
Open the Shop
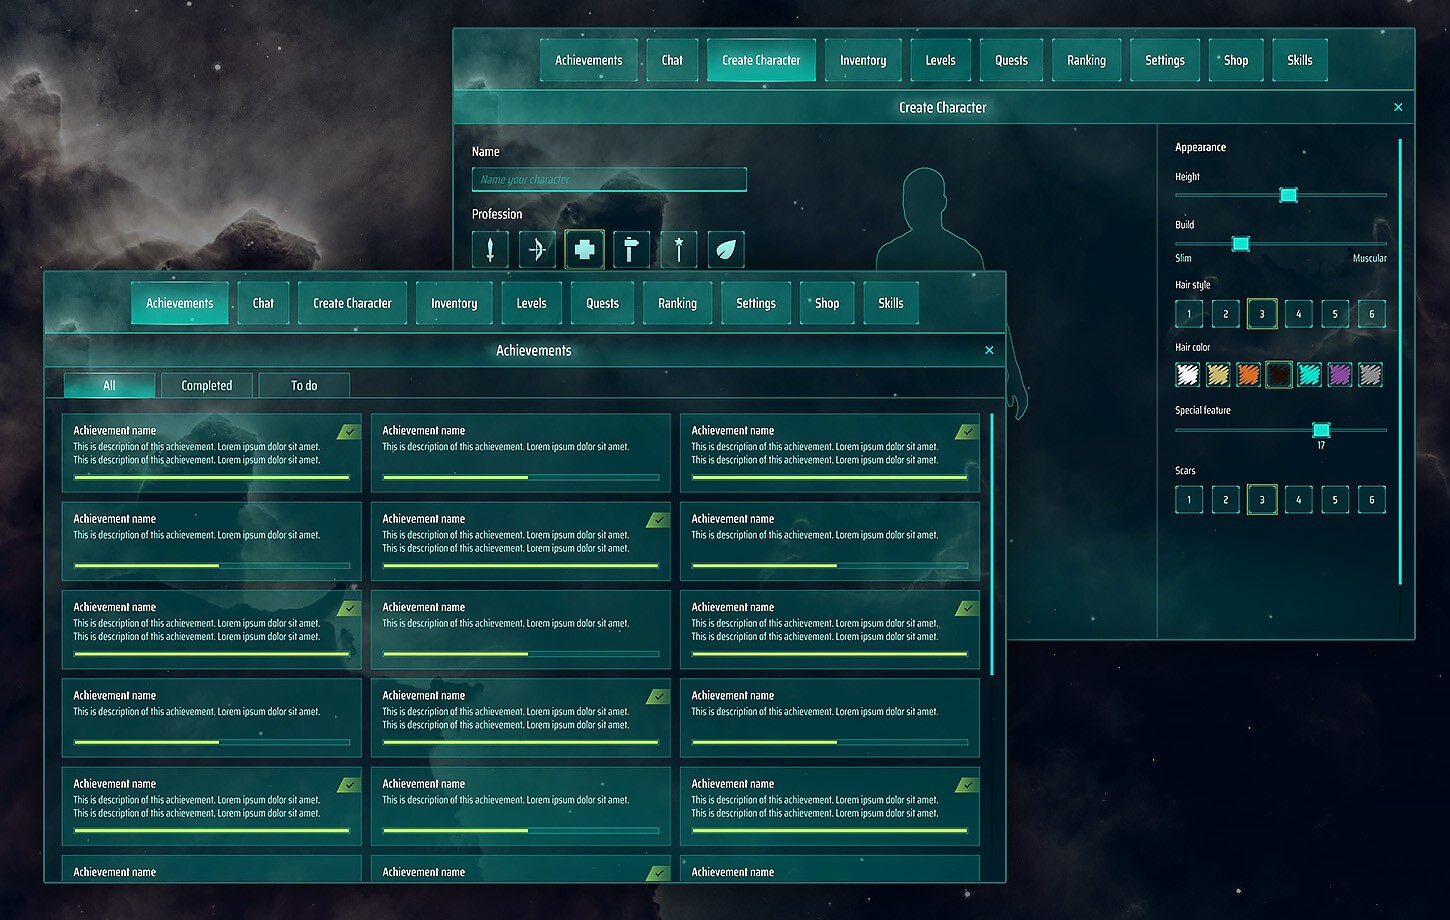pos(826,303)
